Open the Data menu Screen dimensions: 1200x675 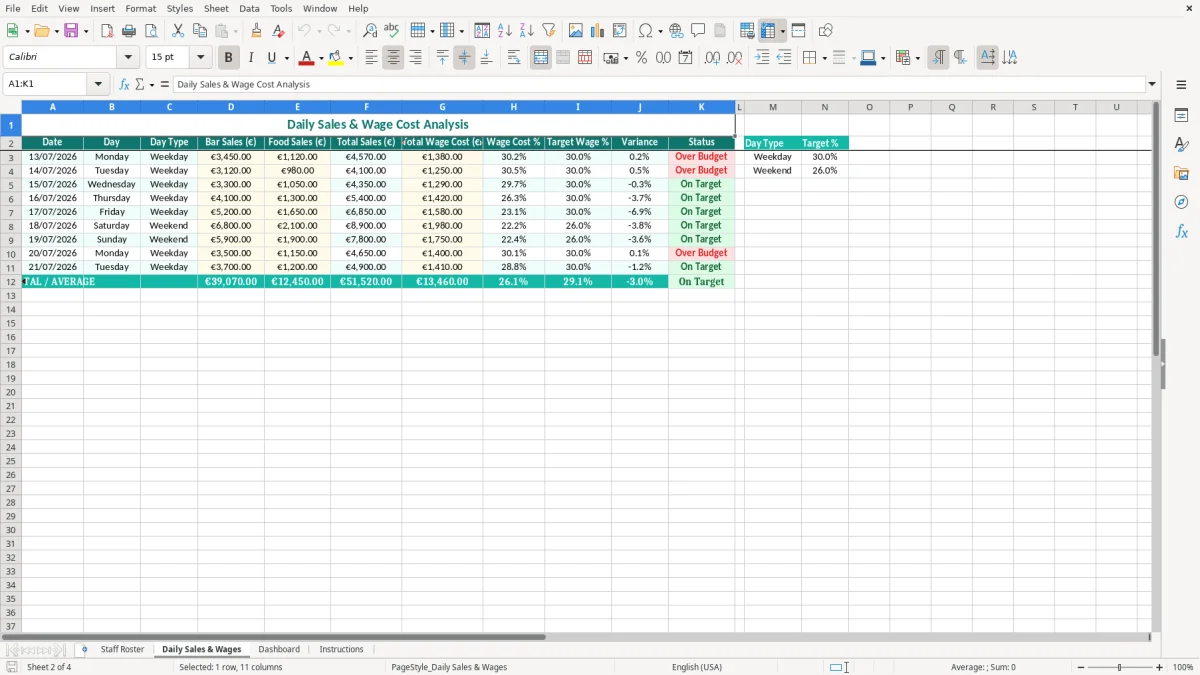249,8
